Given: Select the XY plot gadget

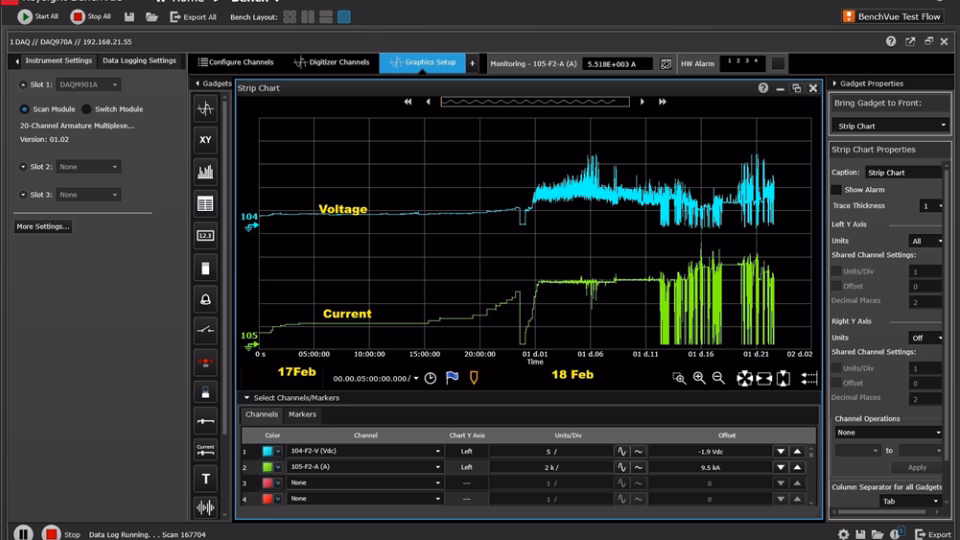Looking at the screenshot, I should pyautogui.click(x=205, y=140).
